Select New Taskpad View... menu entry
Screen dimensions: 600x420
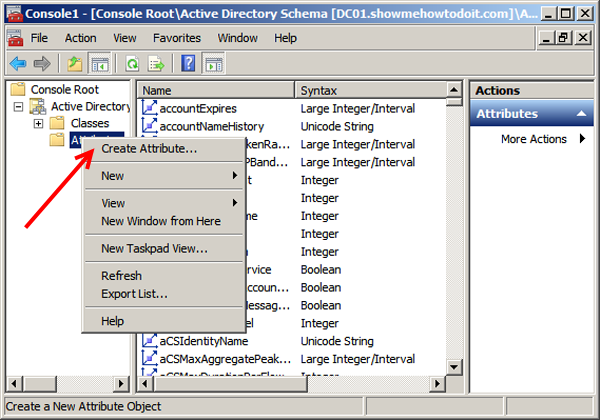[154, 248]
